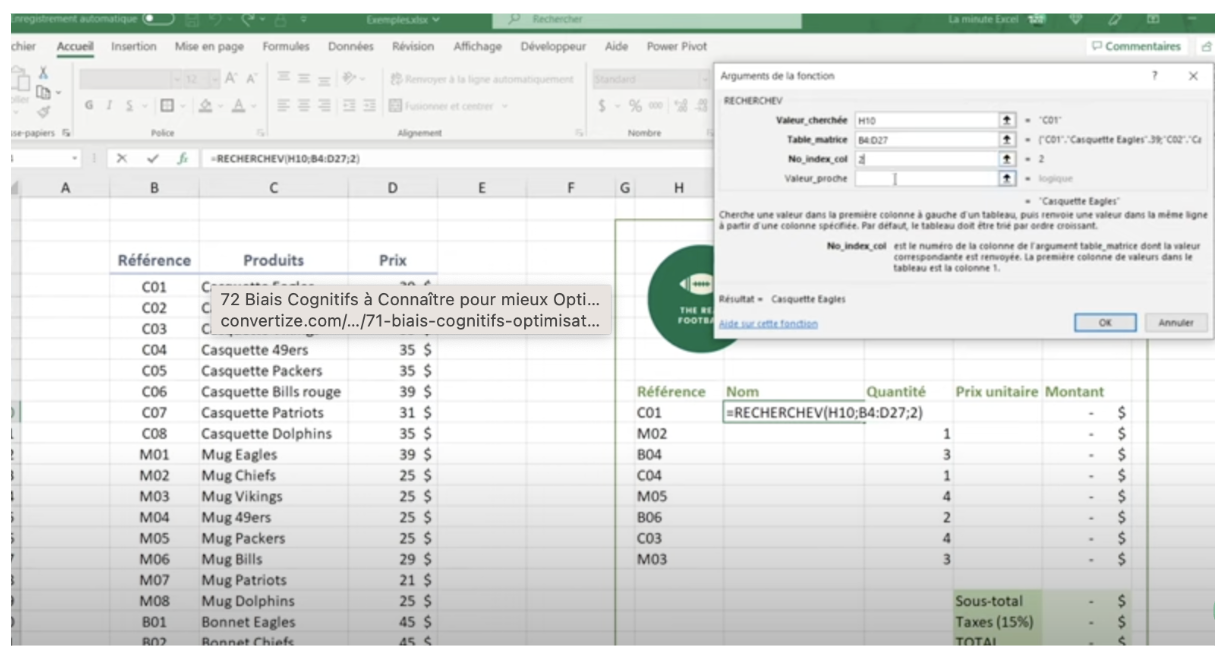Decrease font size with the smaller A

[252, 80]
